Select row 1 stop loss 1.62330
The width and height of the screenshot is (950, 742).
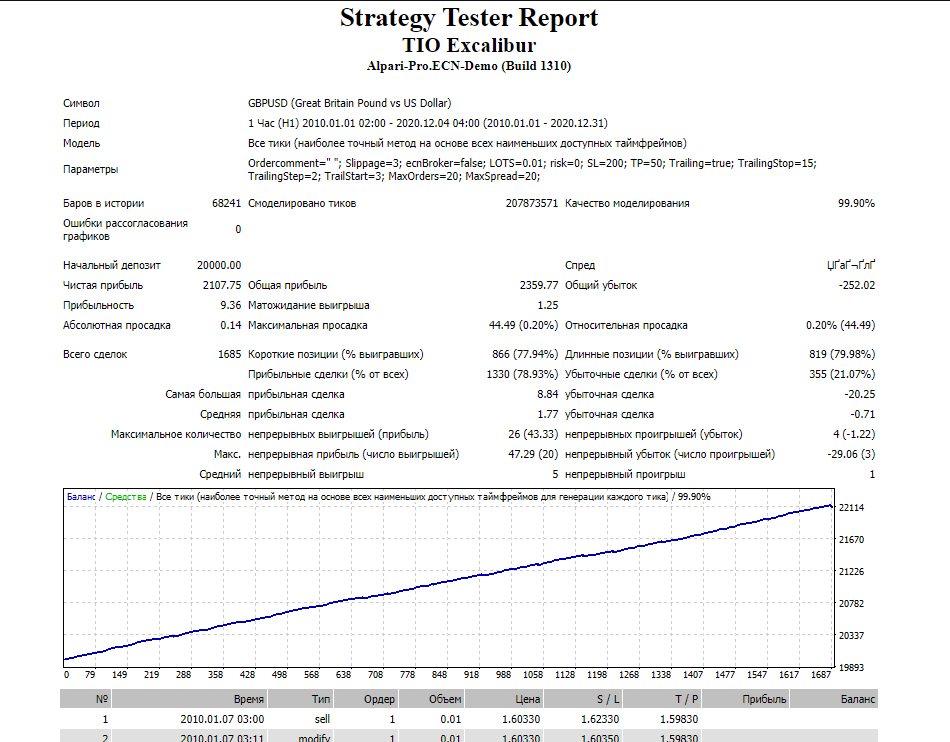pos(600,719)
